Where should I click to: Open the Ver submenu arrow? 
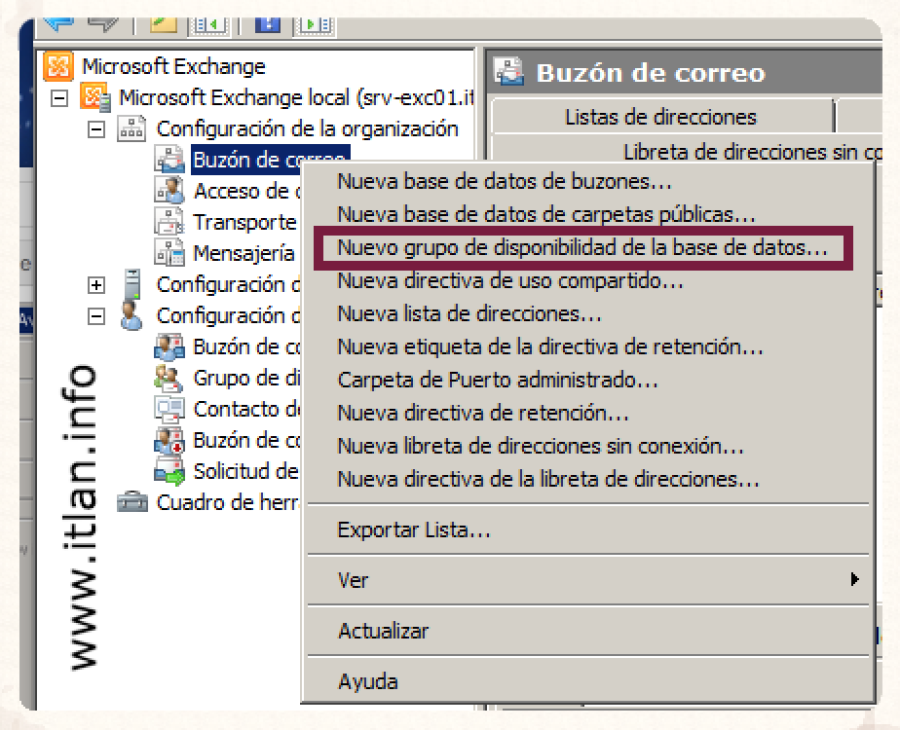(x=854, y=579)
